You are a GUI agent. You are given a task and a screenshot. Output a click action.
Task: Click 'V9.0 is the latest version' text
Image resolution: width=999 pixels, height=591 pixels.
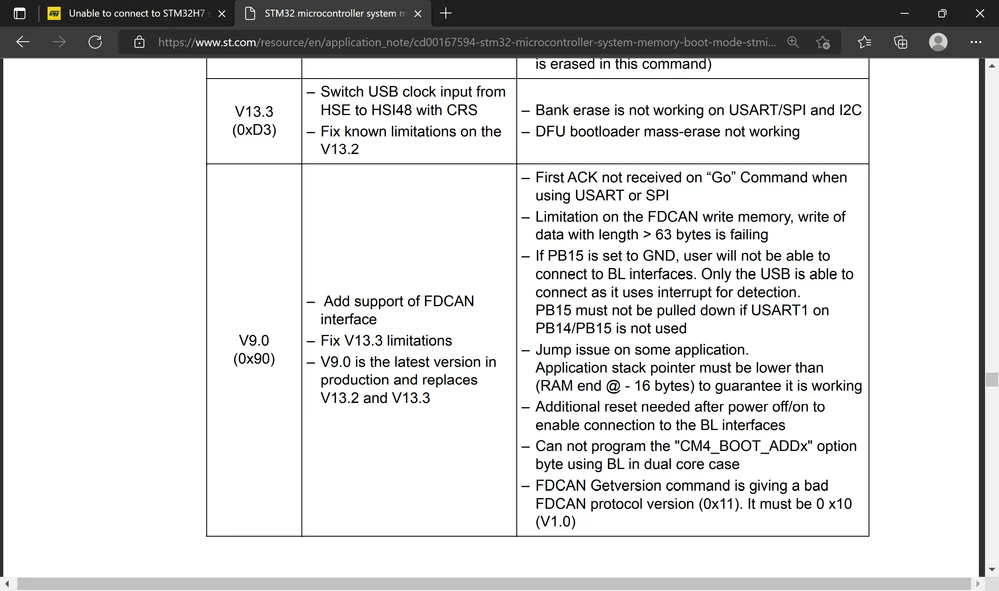click(408, 380)
